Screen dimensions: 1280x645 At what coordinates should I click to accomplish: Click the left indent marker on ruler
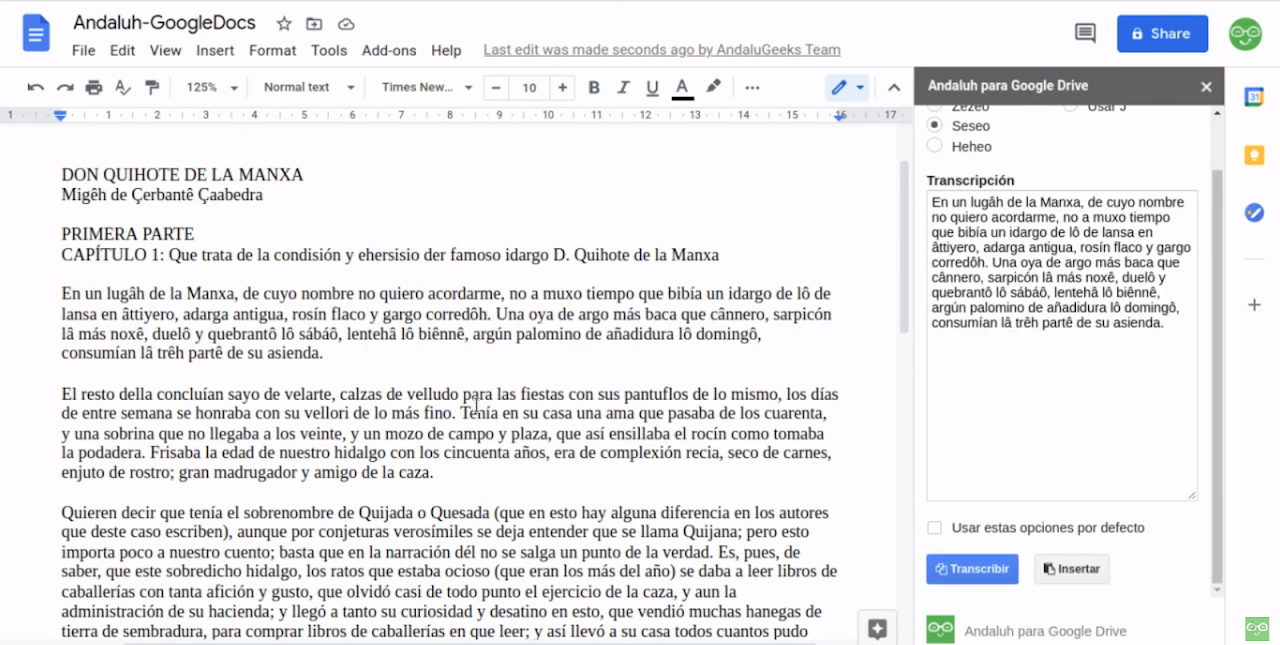pyautogui.click(x=61, y=116)
